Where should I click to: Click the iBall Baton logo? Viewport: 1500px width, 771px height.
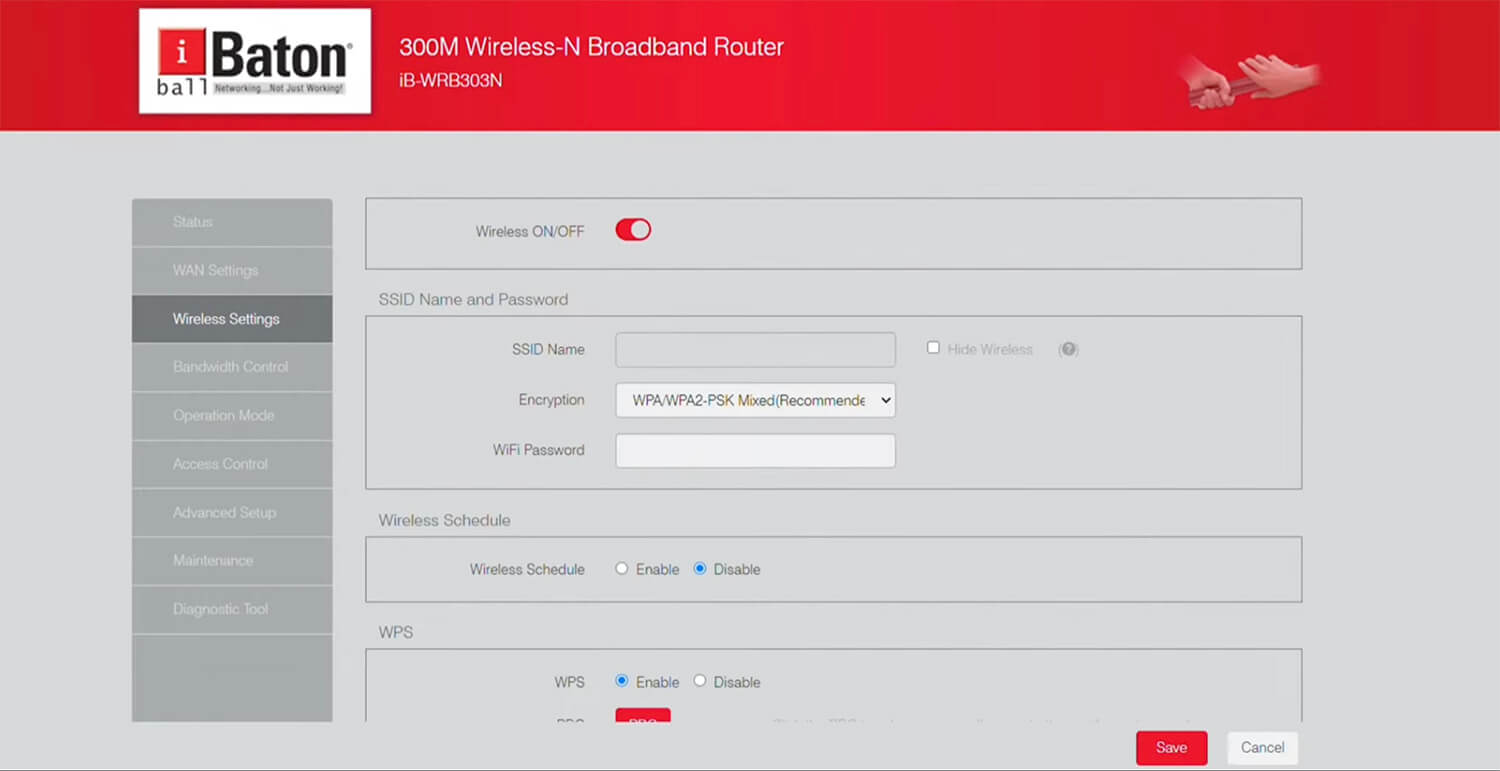pyautogui.click(x=255, y=61)
